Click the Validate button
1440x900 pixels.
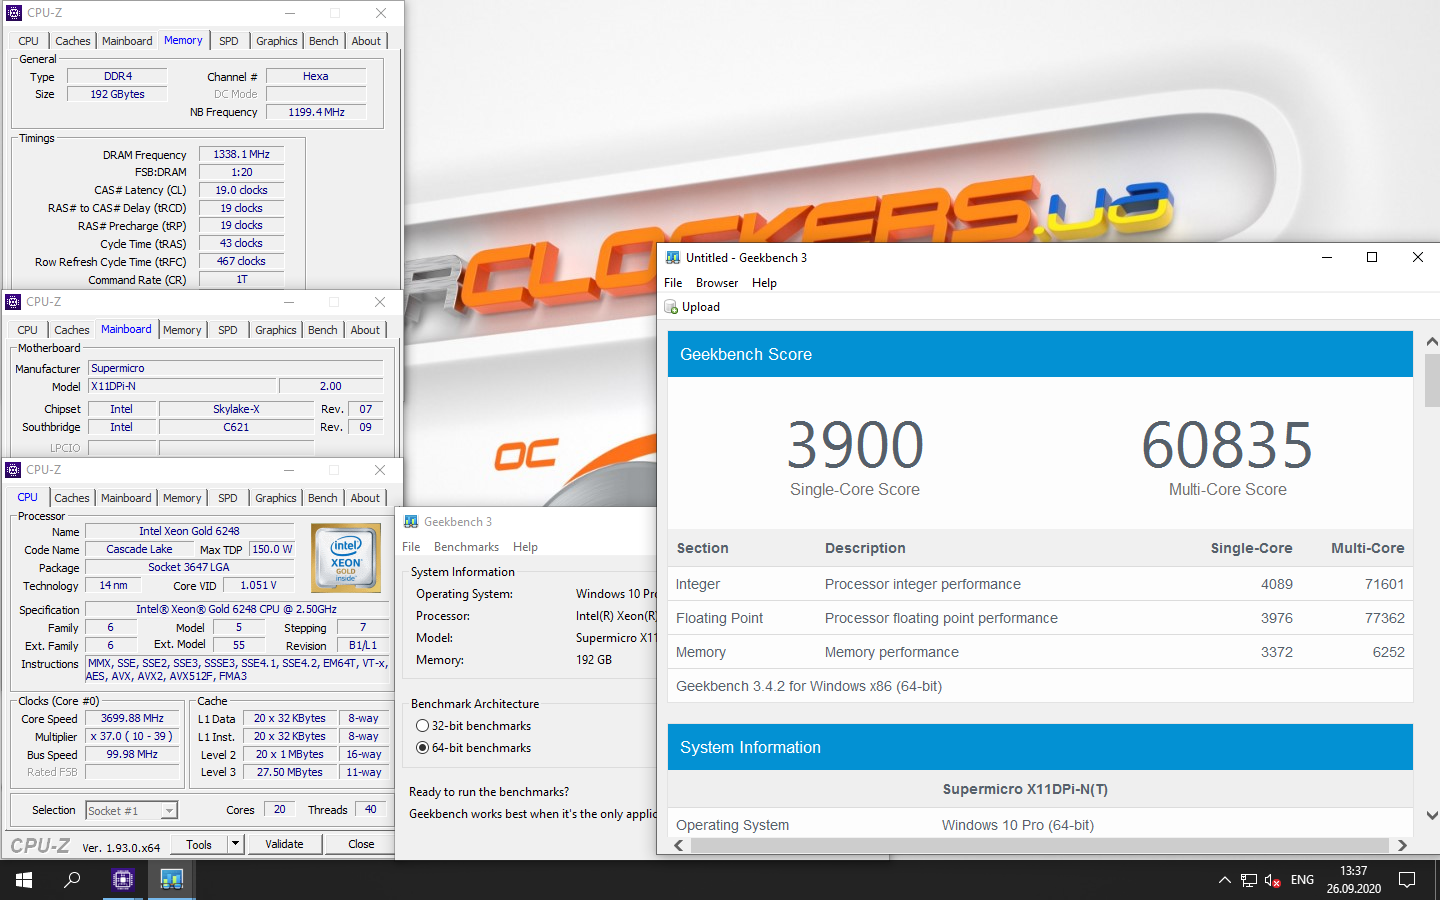click(x=284, y=844)
